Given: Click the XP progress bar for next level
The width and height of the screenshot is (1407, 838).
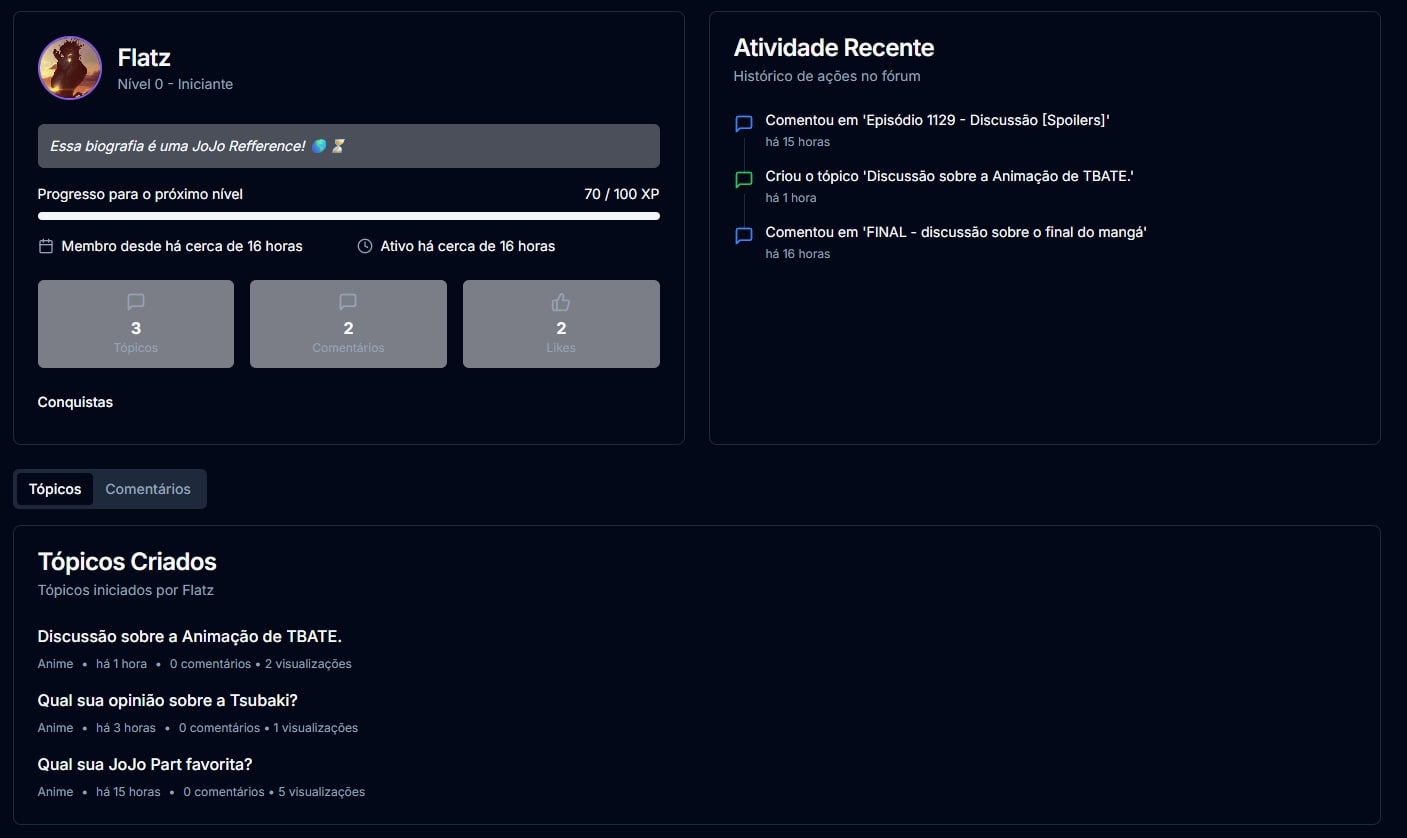Looking at the screenshot, I should point(348,216).
